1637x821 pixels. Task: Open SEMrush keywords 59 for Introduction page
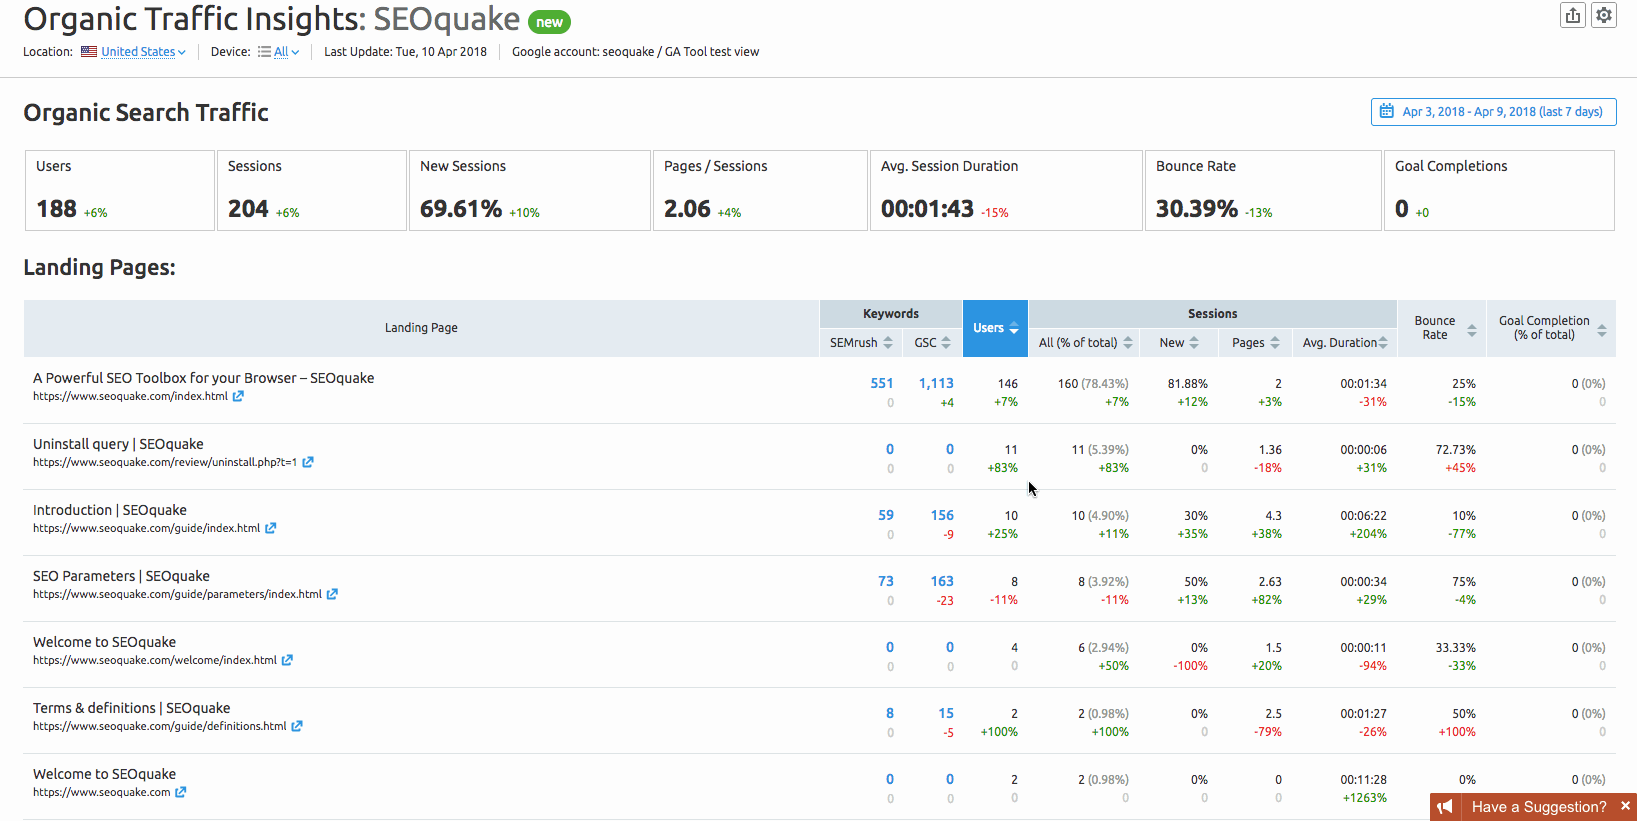point(886,515)
